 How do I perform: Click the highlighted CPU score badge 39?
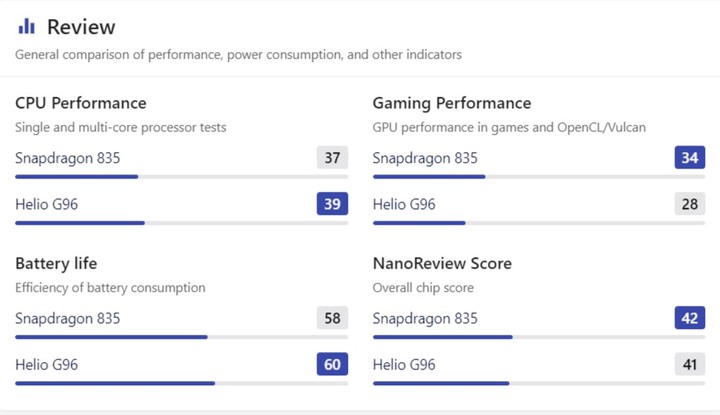tap(332, 204)
